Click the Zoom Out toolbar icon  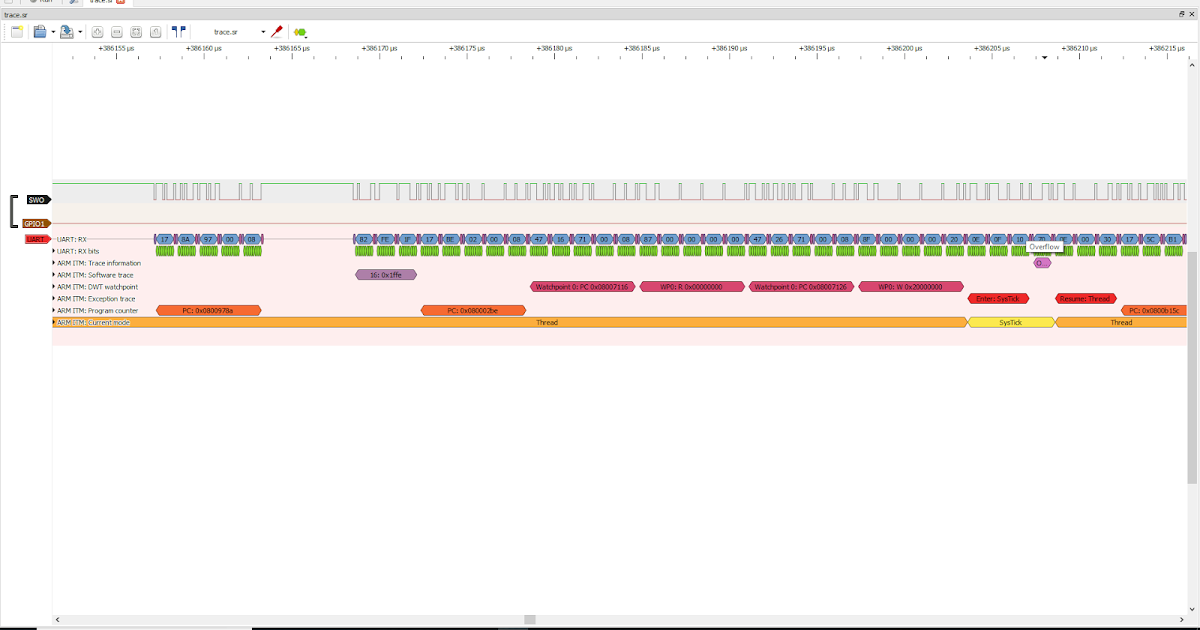[117, 32]
